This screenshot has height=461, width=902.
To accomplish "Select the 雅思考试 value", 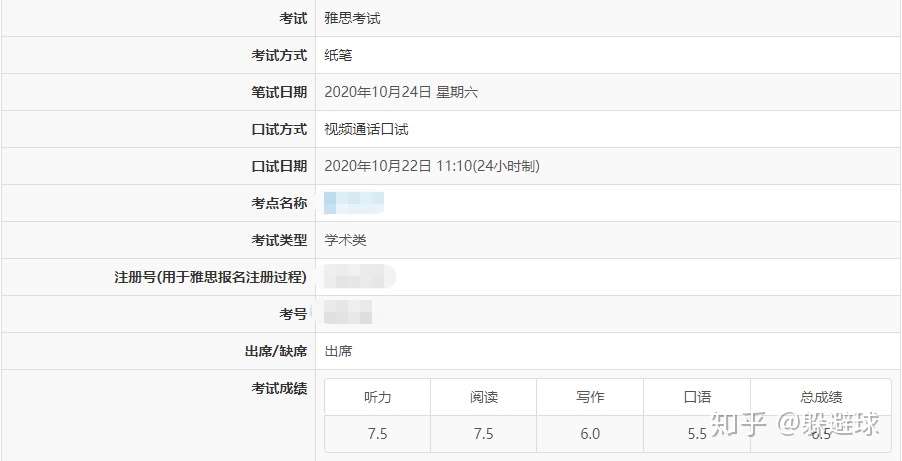I will click(352, 18).
